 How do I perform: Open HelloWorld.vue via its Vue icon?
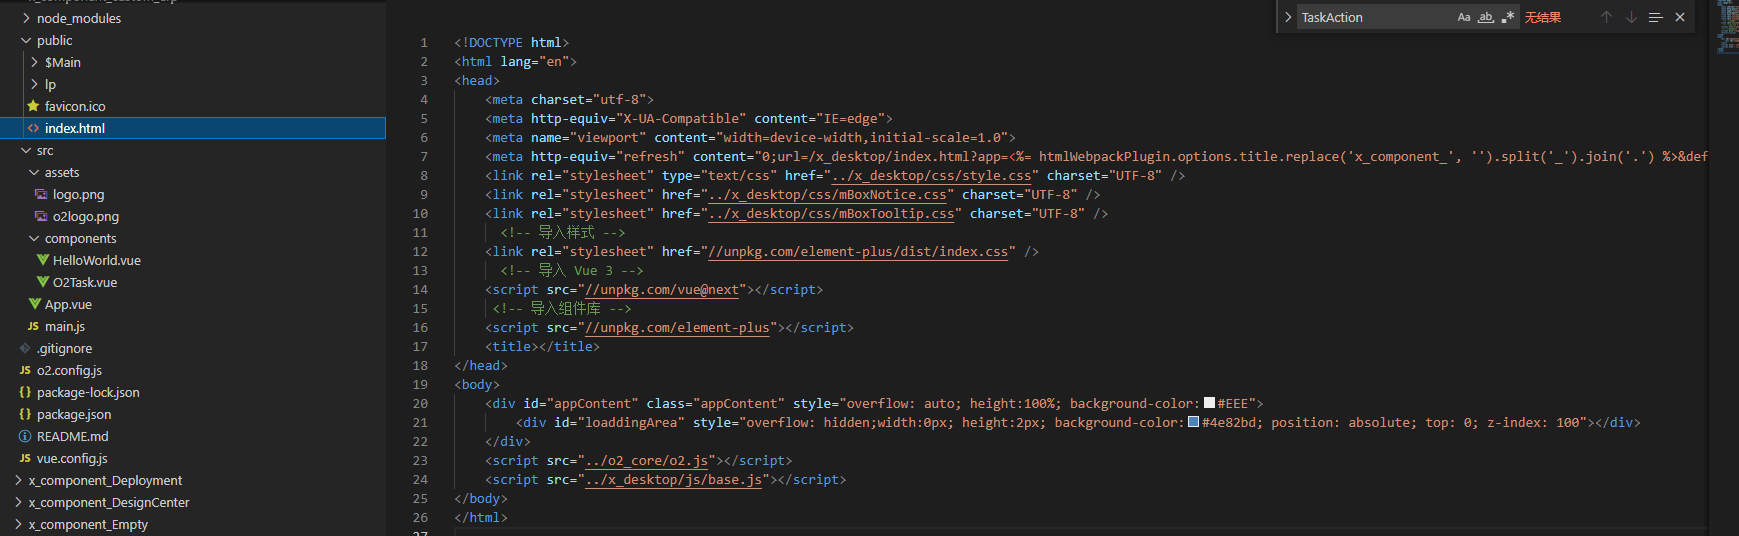[x=42, y=260]
